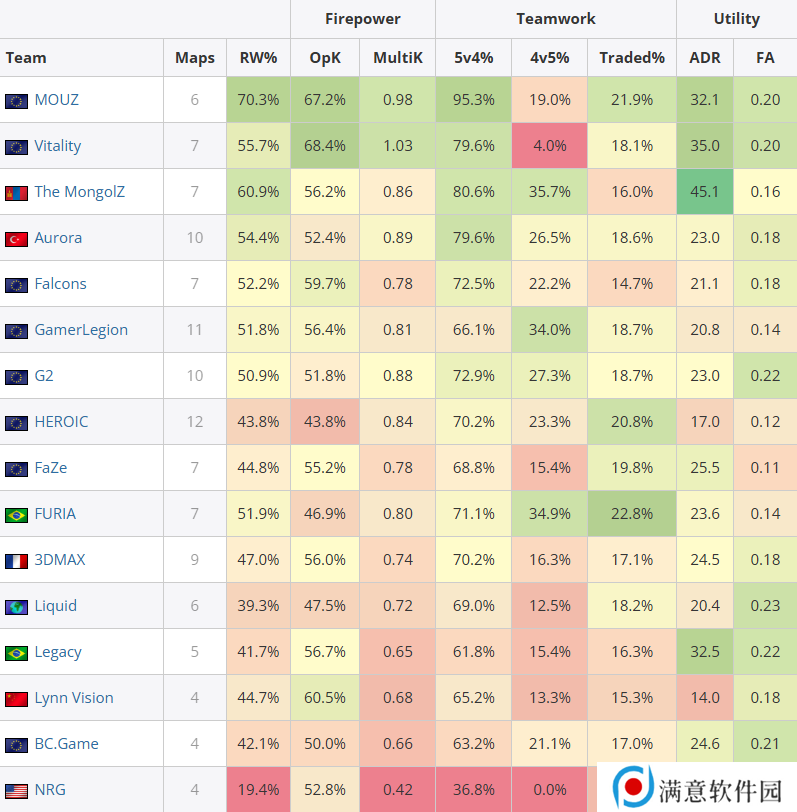
Task: Click Liquid's 0.23 FA cell
Action: [765, 606]
